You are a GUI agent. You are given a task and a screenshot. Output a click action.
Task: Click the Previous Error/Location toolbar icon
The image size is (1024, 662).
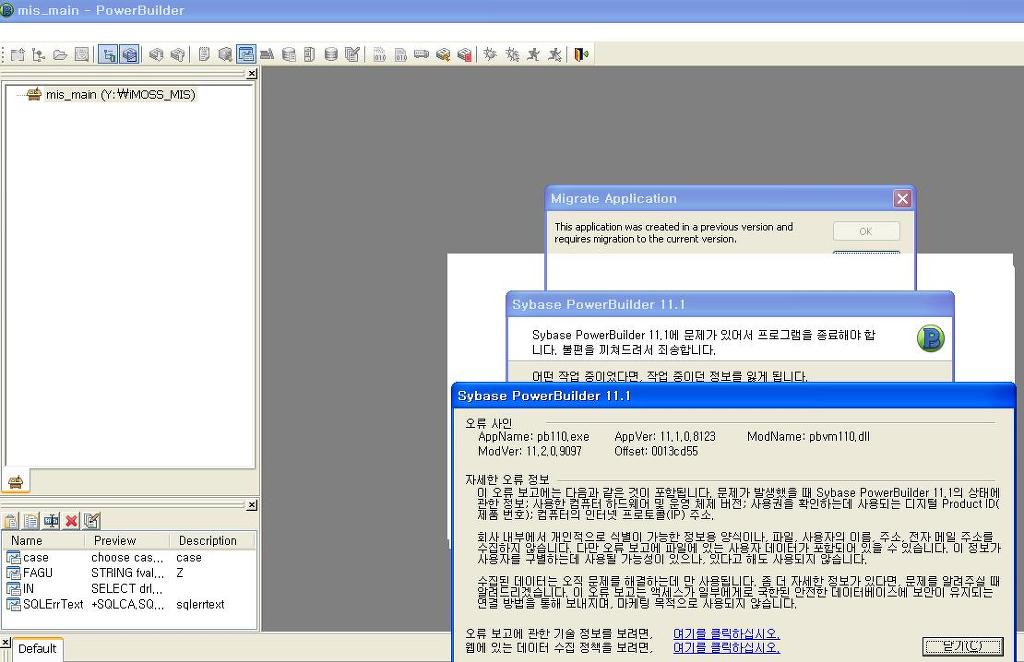point(177,54)
